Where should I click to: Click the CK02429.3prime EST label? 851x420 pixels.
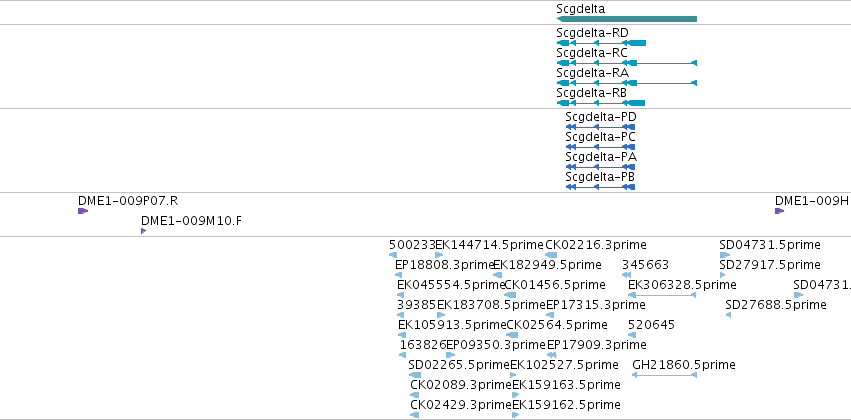point(461,404)
